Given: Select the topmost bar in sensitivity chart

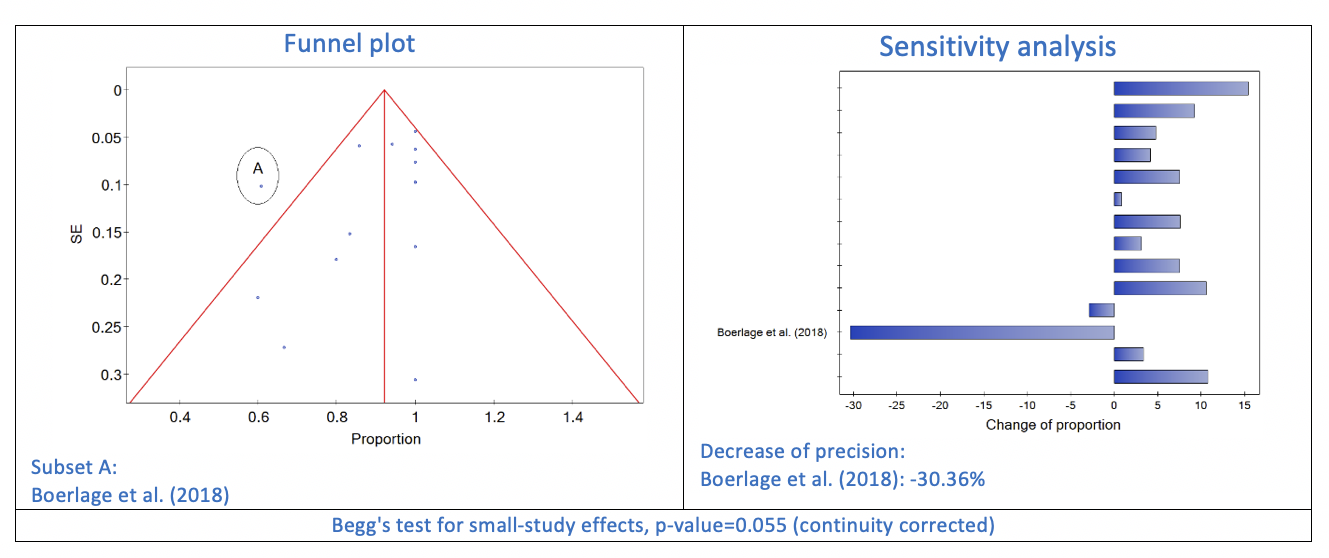Looking at the screenshot, I should [1181, 88].
